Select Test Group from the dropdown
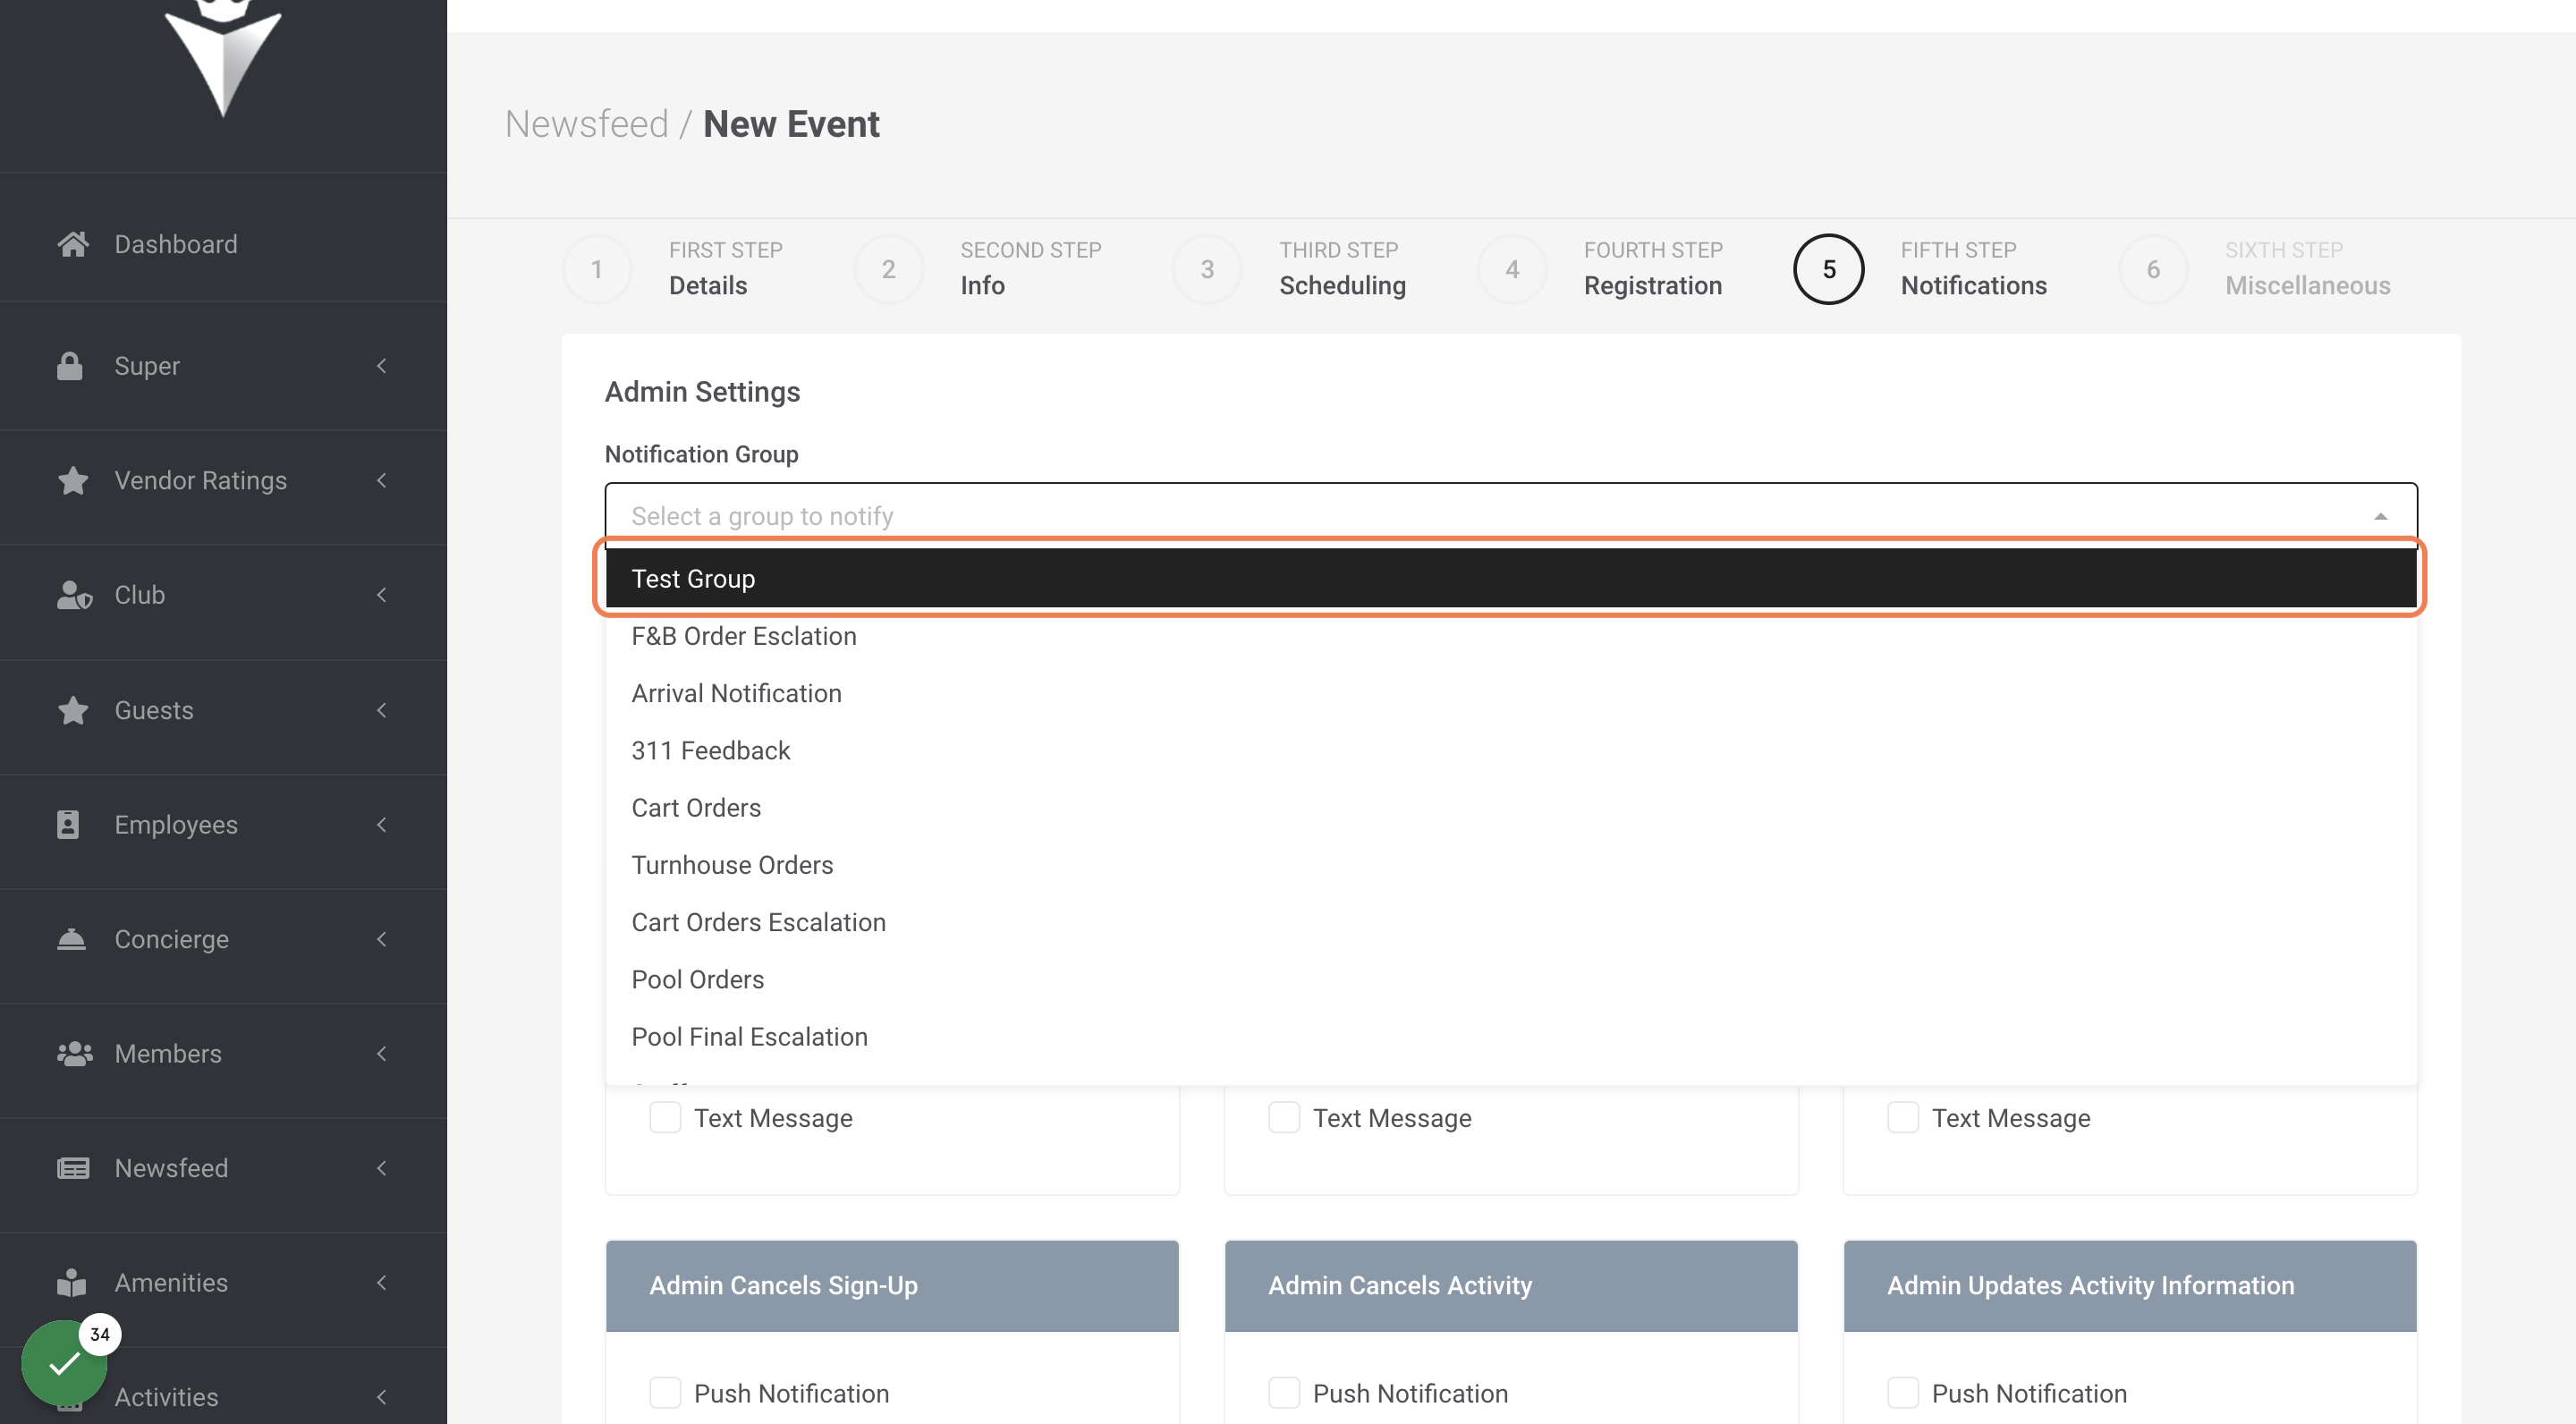The width and height of the screenshot is (2576, 1424). point(1511,578)
